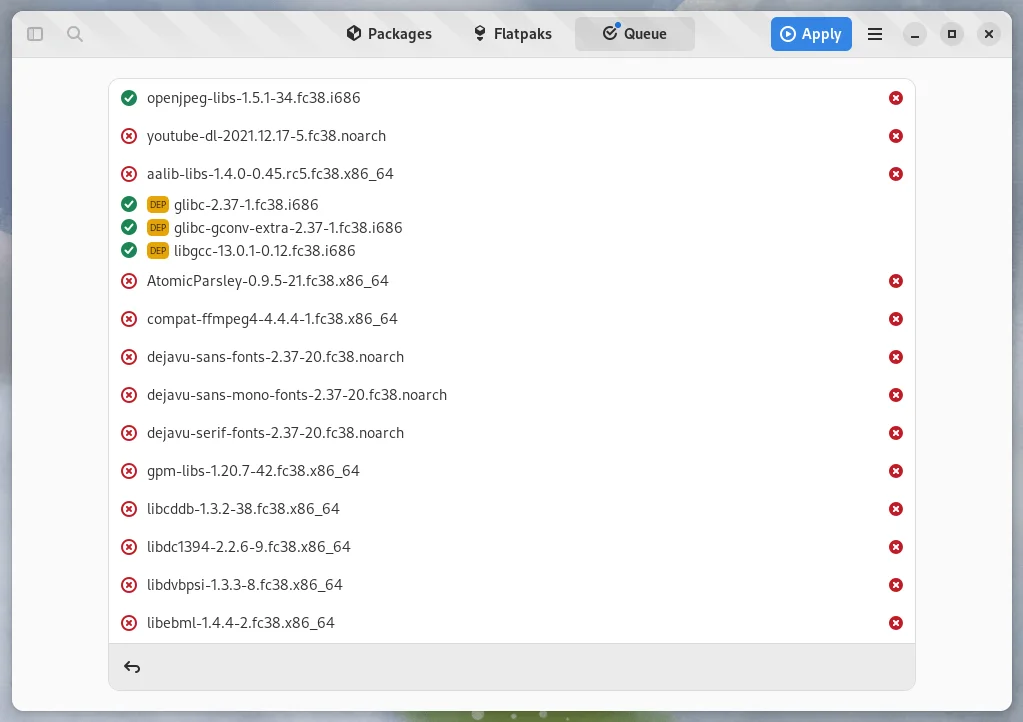Switch to the Flatpaks tab

[x=513, y=34]
